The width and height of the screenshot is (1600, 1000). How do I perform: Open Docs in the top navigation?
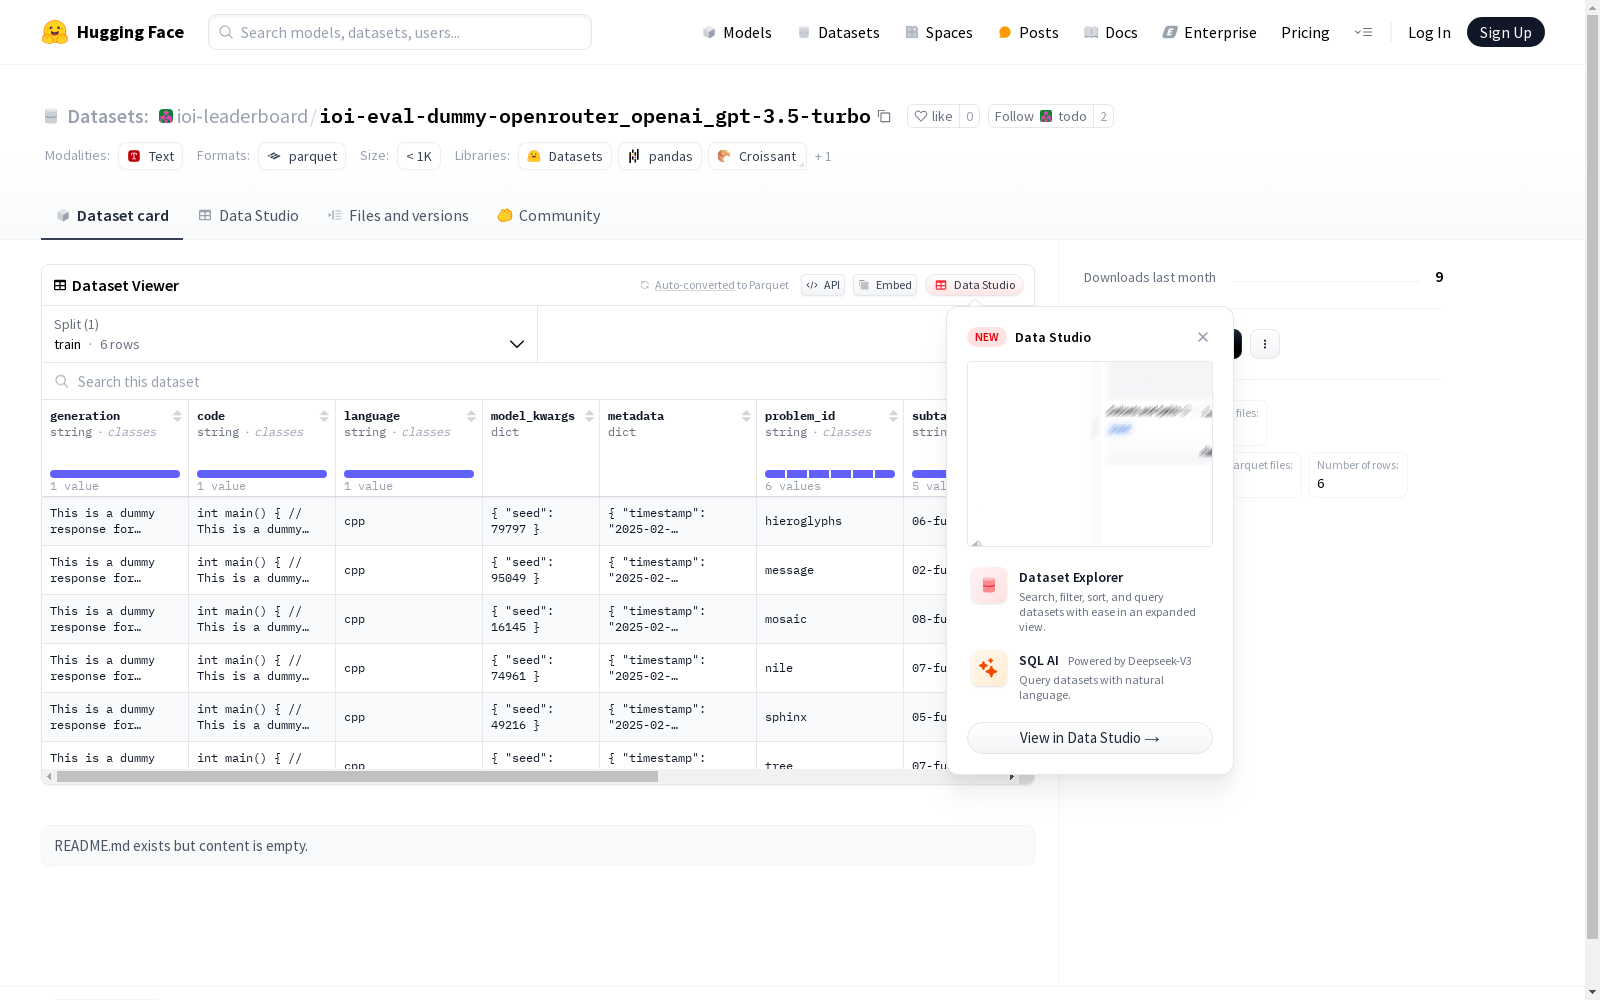coord(1111,32)
